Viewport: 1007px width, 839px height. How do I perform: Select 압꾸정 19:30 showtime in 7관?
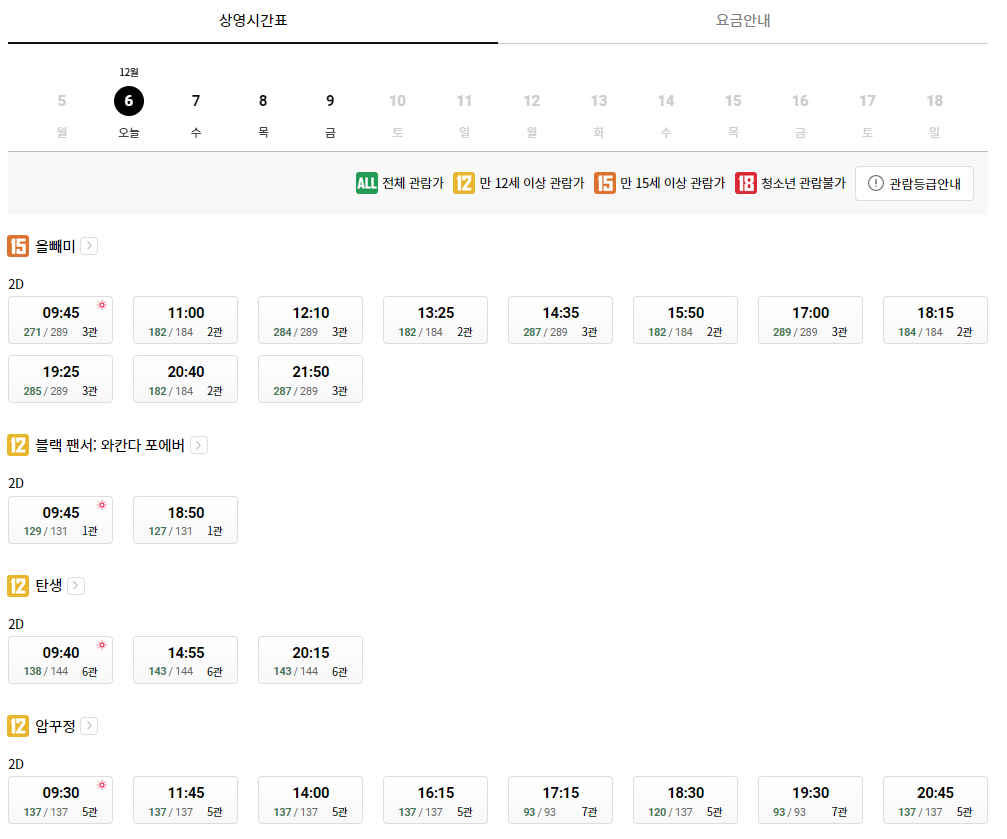pos(810,800)
